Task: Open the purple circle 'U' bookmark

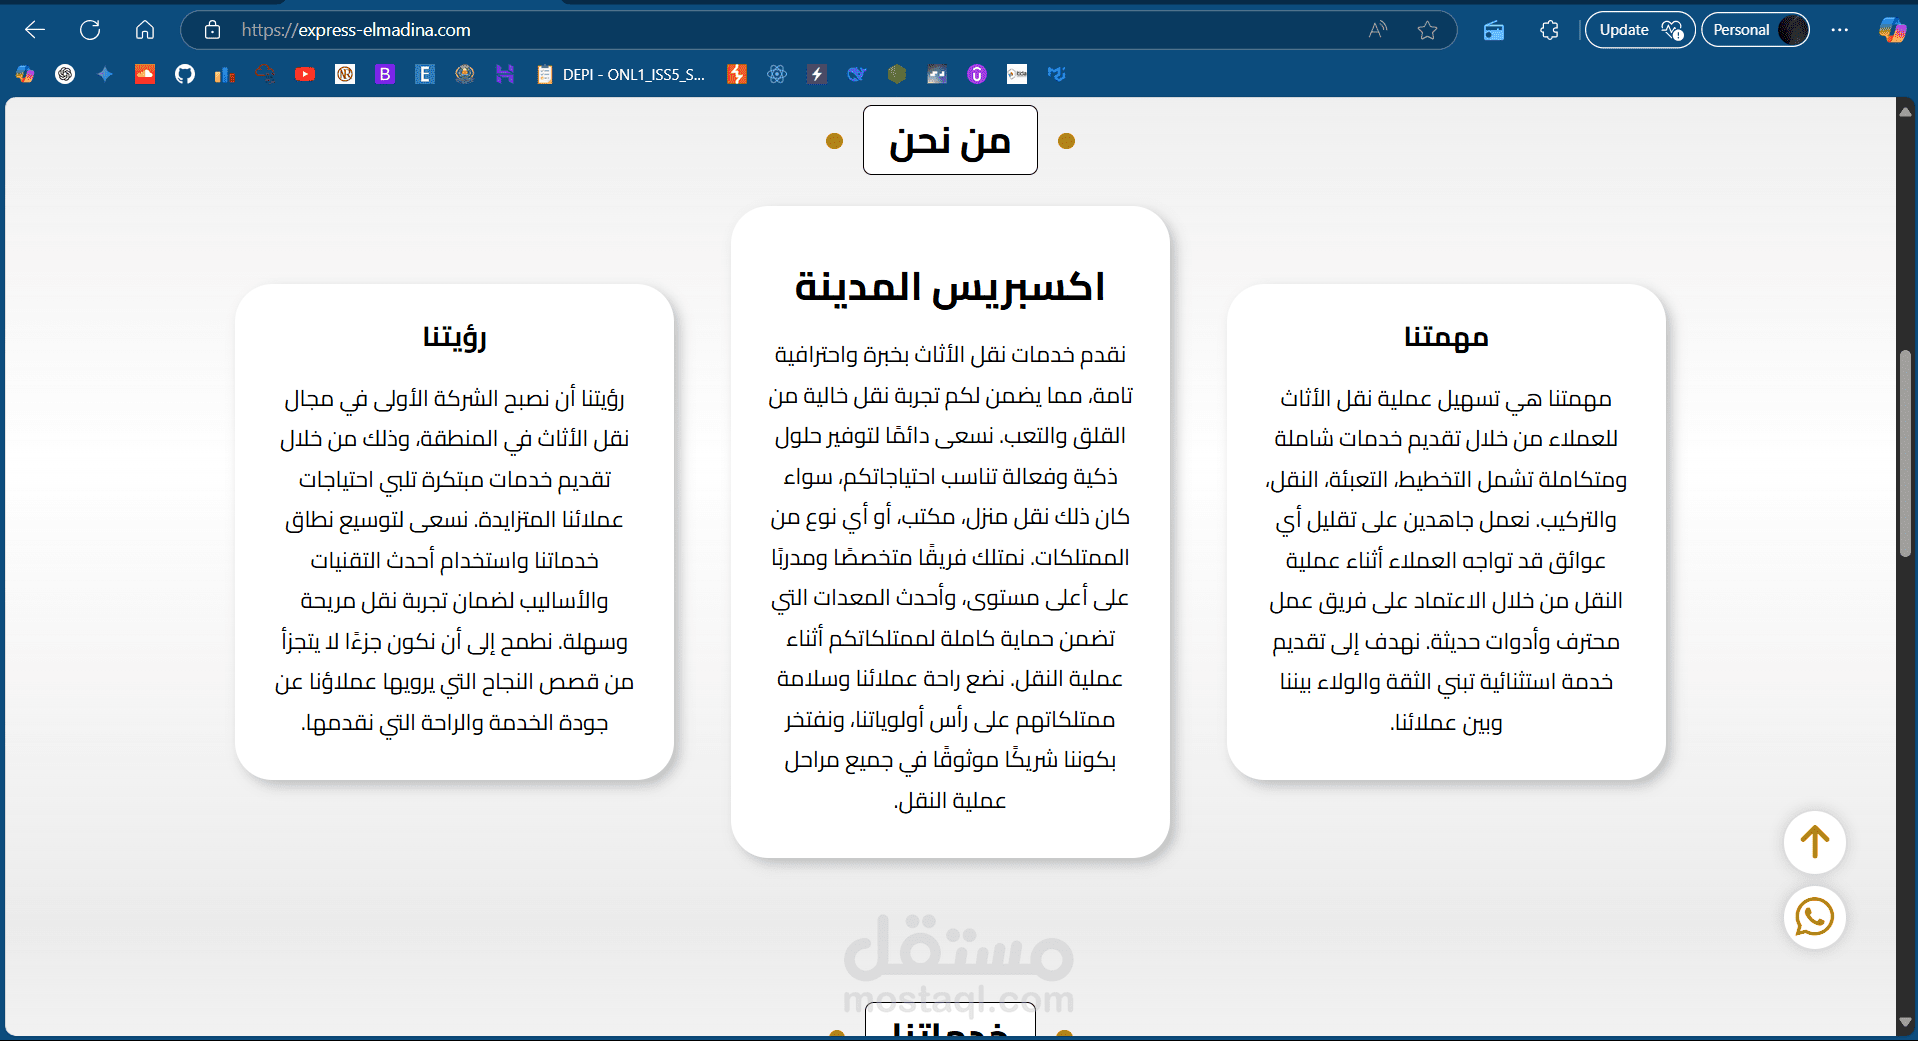Action: (x=977, y=74)
